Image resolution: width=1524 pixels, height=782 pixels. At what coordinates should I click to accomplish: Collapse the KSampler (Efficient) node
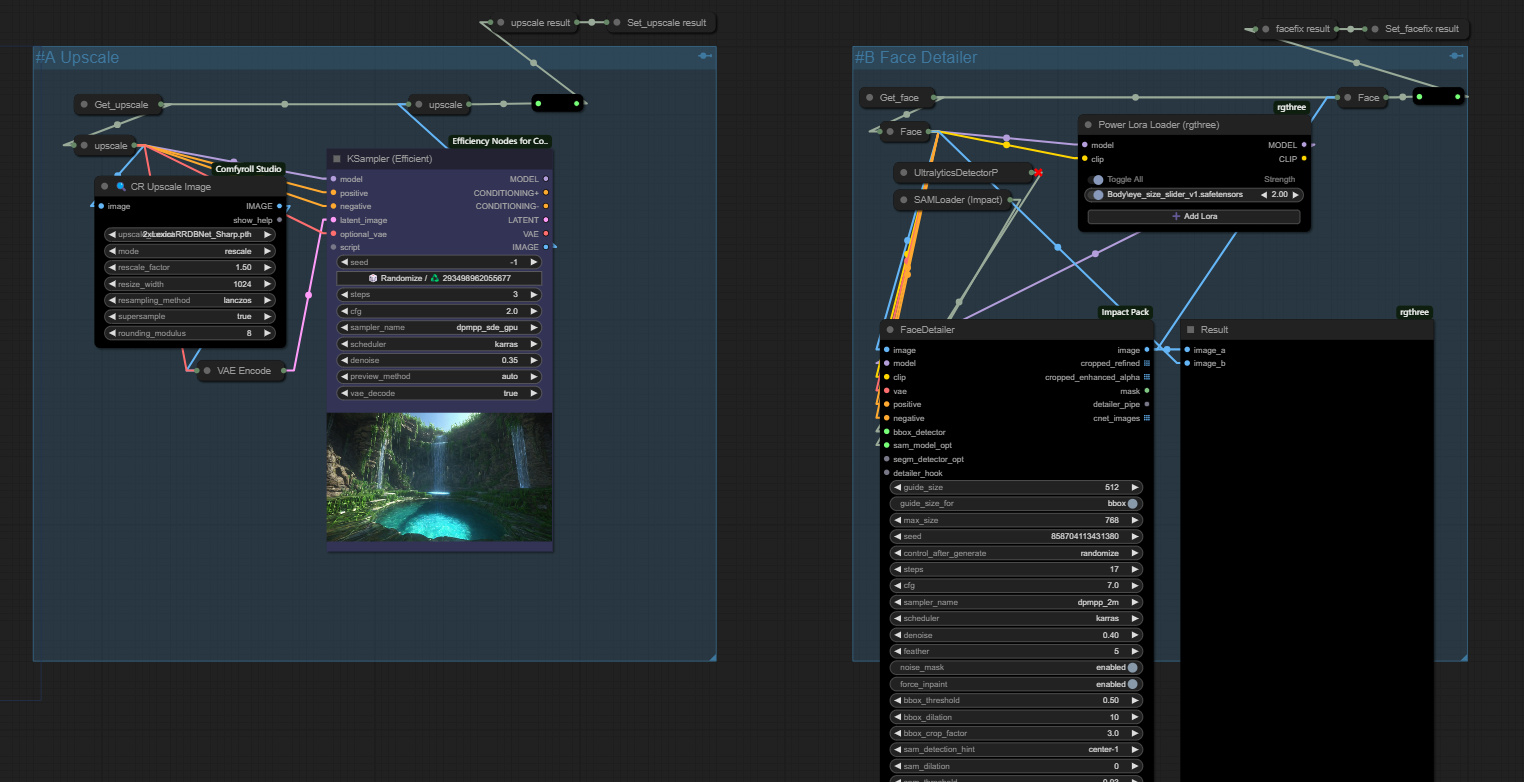click(x=336, y=158)
